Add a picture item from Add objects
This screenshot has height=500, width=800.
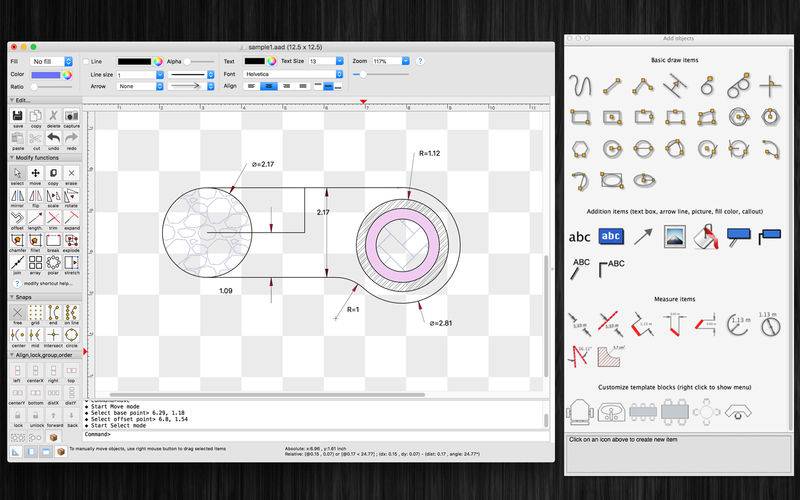coord(675,237)
